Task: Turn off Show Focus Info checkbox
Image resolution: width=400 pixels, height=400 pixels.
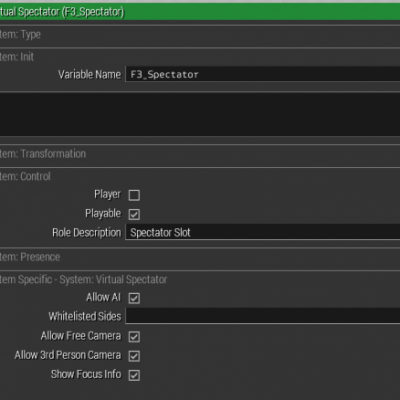Action: pos(134,375)
